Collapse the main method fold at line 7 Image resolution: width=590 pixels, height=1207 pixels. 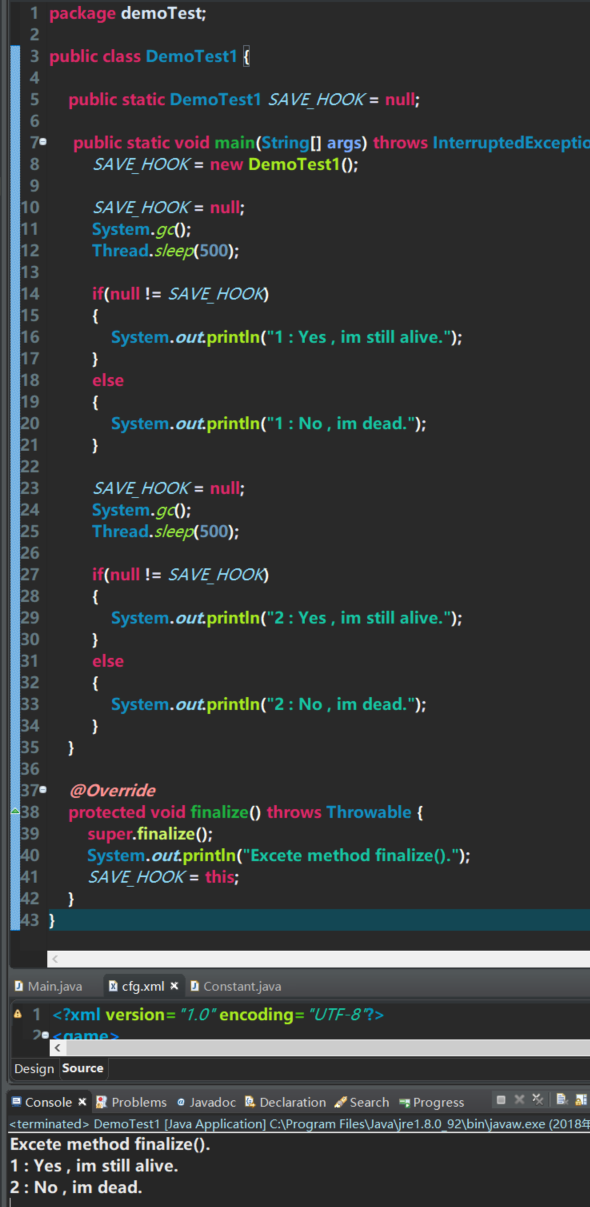pos(43,142)
